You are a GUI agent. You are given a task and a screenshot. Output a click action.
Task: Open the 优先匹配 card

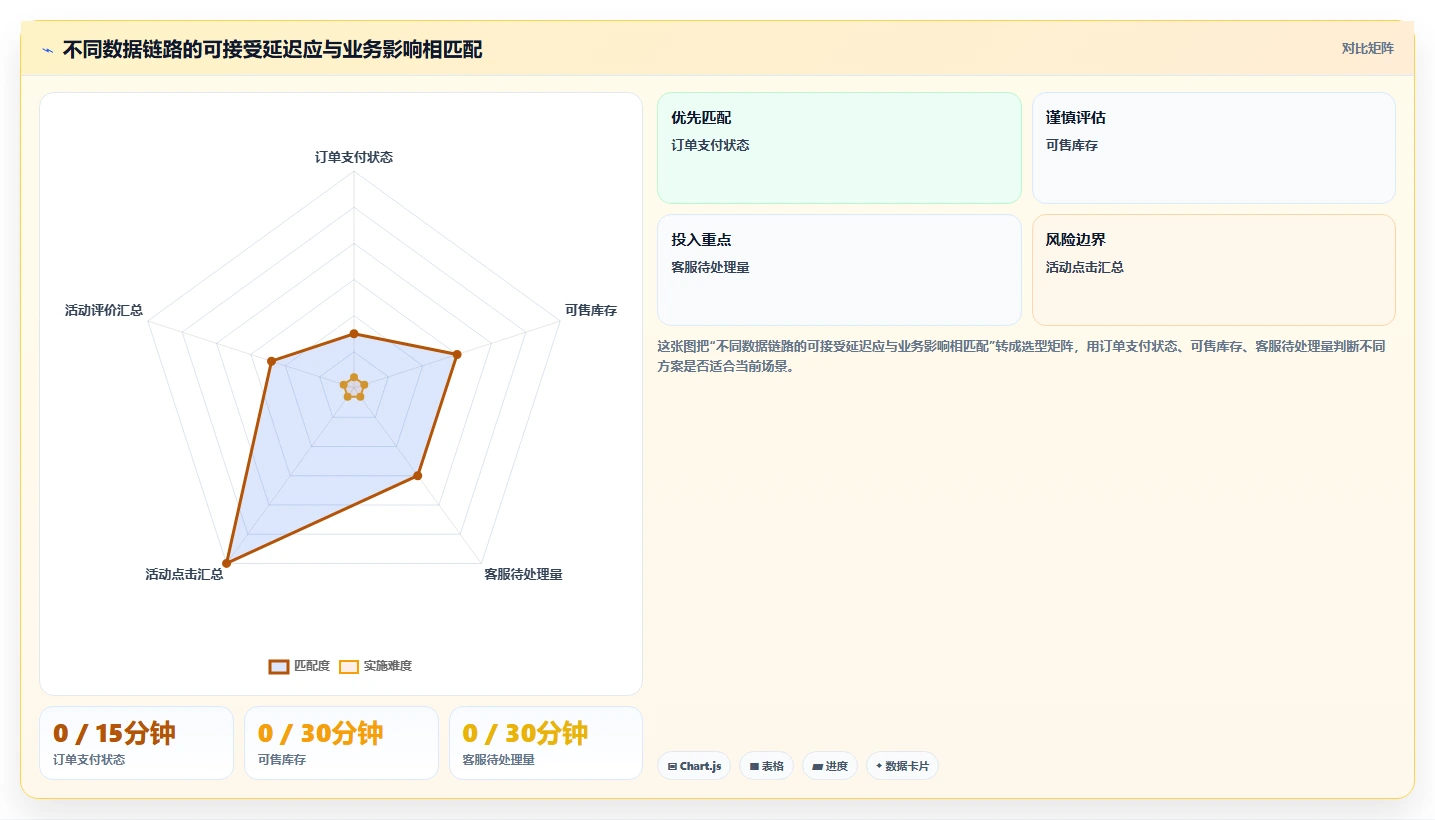click(839, 148)
